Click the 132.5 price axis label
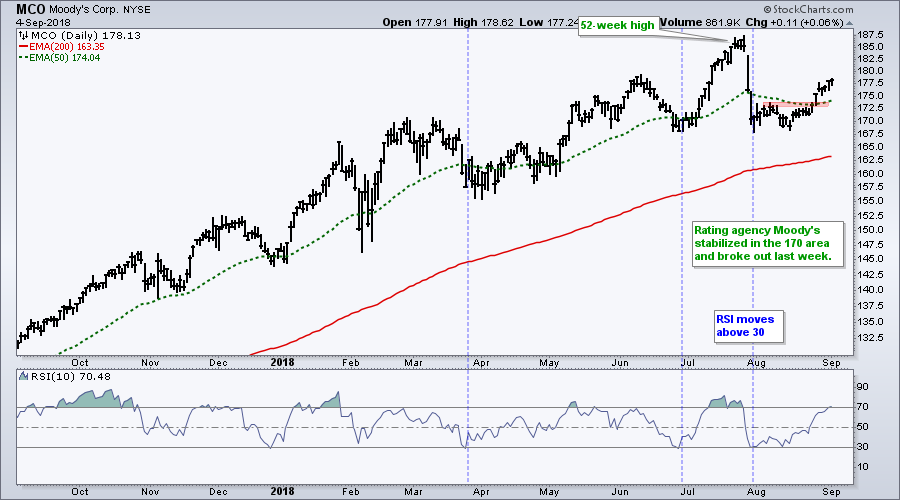This screenshot has height=500, width=900. [869, 338]
